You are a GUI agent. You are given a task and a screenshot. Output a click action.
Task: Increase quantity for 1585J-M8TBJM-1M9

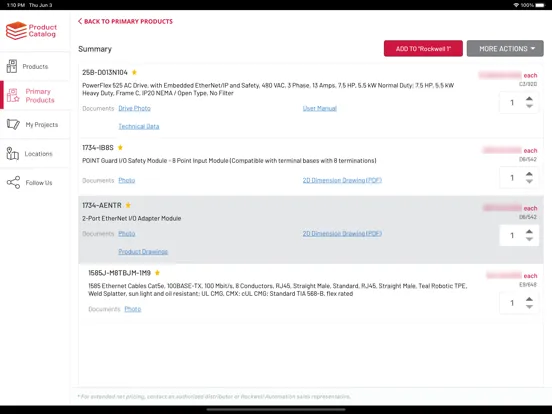click(529, 299)
